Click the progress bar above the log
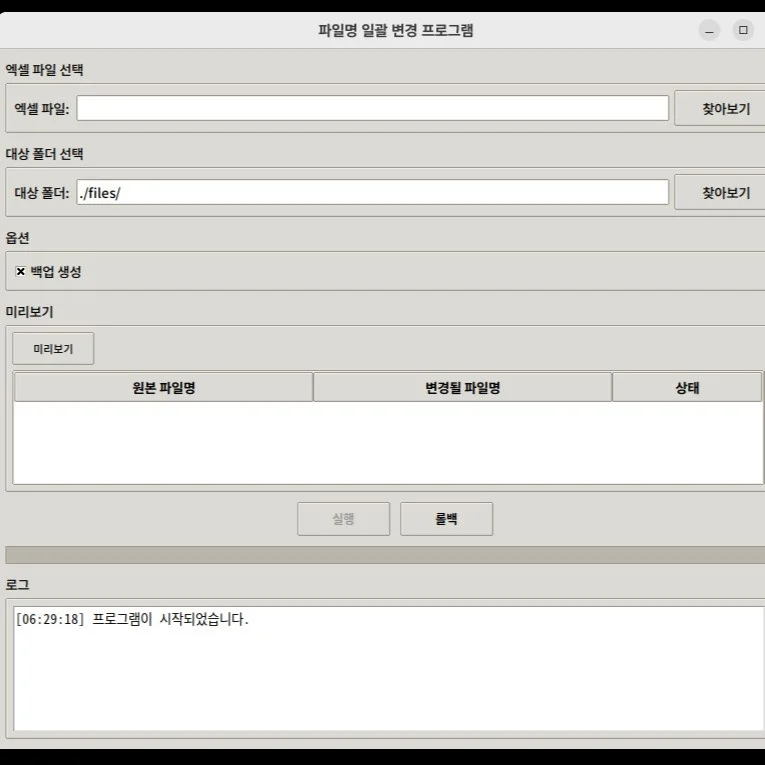The image size is (765, 765). point(385,555)
